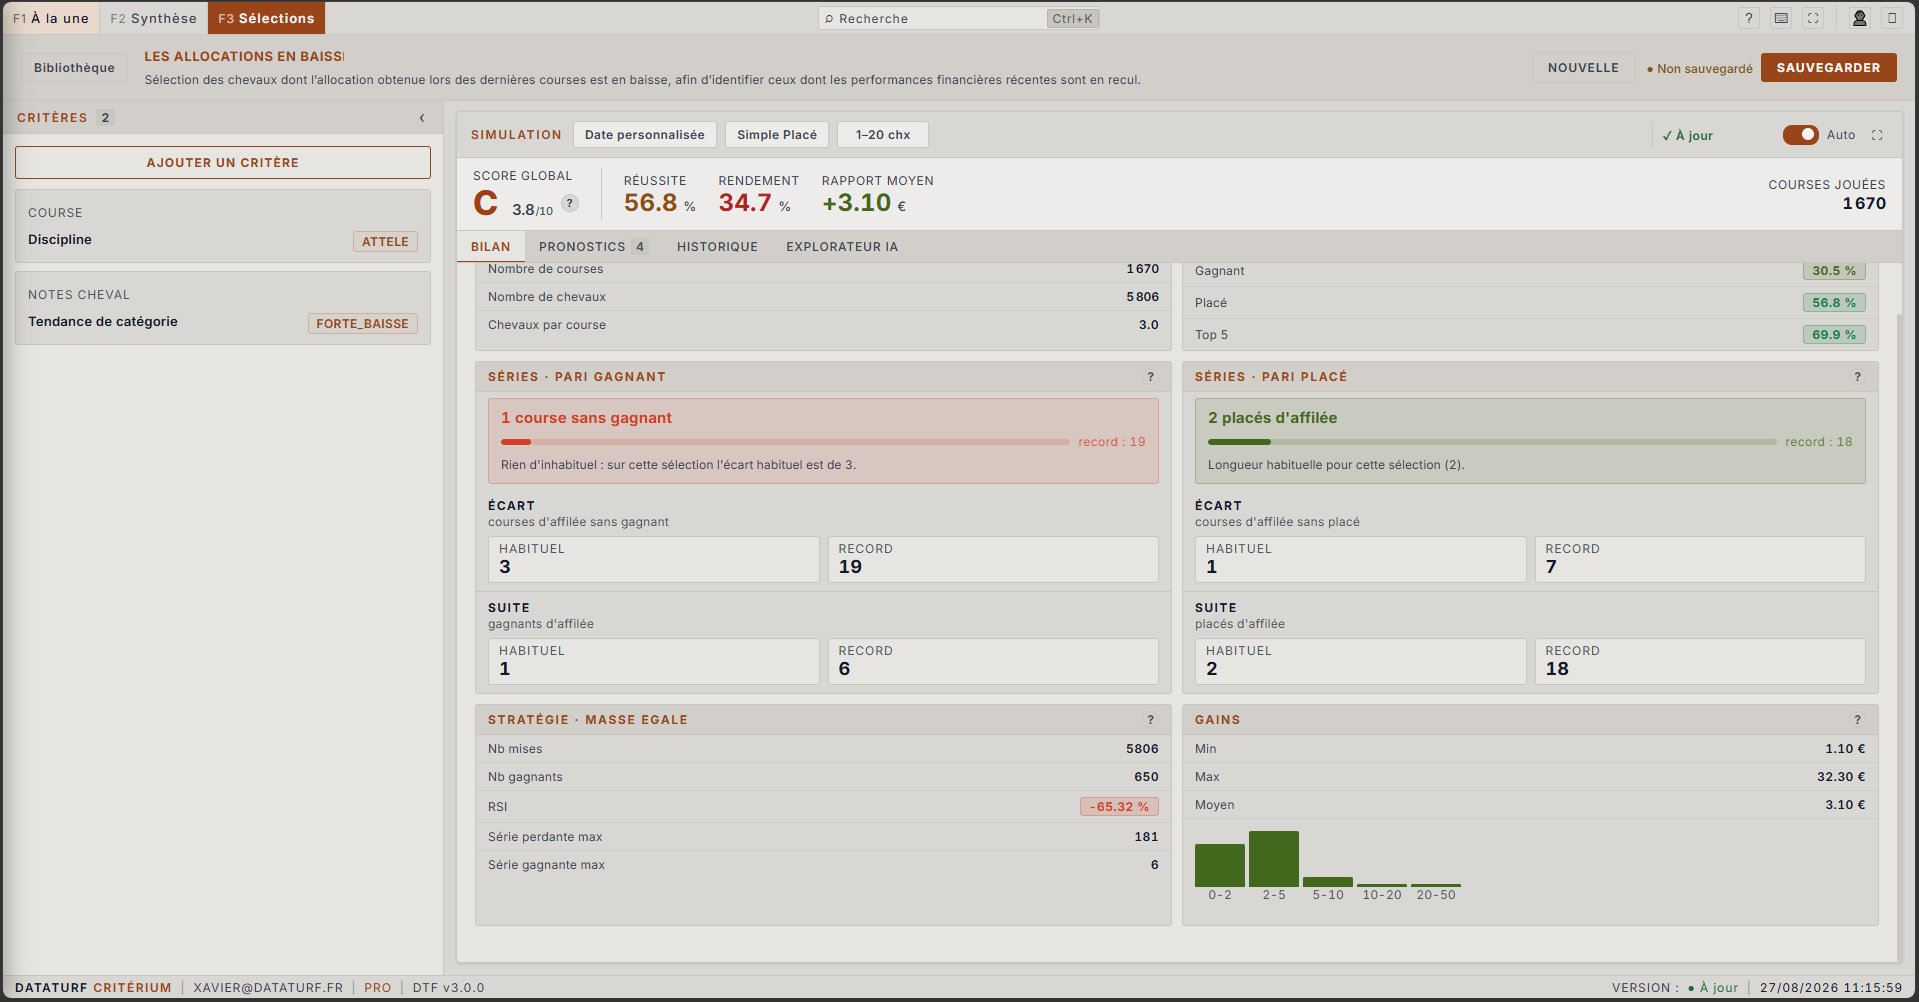
Task: Click Ajouter un critère button
Action: coord(223,163)
